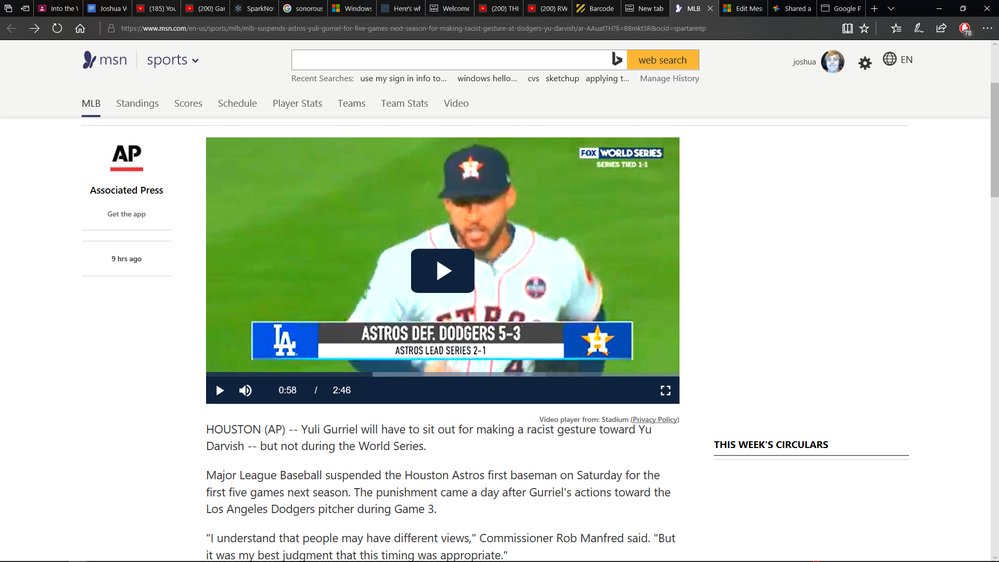Image resolution: width=999 pixels, height=562 pixels.
Task: Switch to the Google F browser tab
Action: pyautogui.click(x=841, y=8)
